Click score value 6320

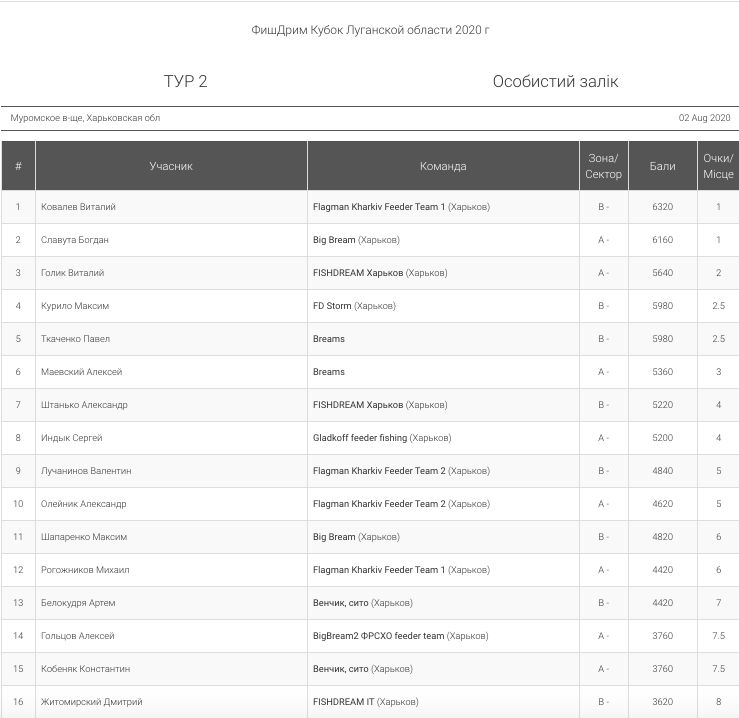point(663,207)
